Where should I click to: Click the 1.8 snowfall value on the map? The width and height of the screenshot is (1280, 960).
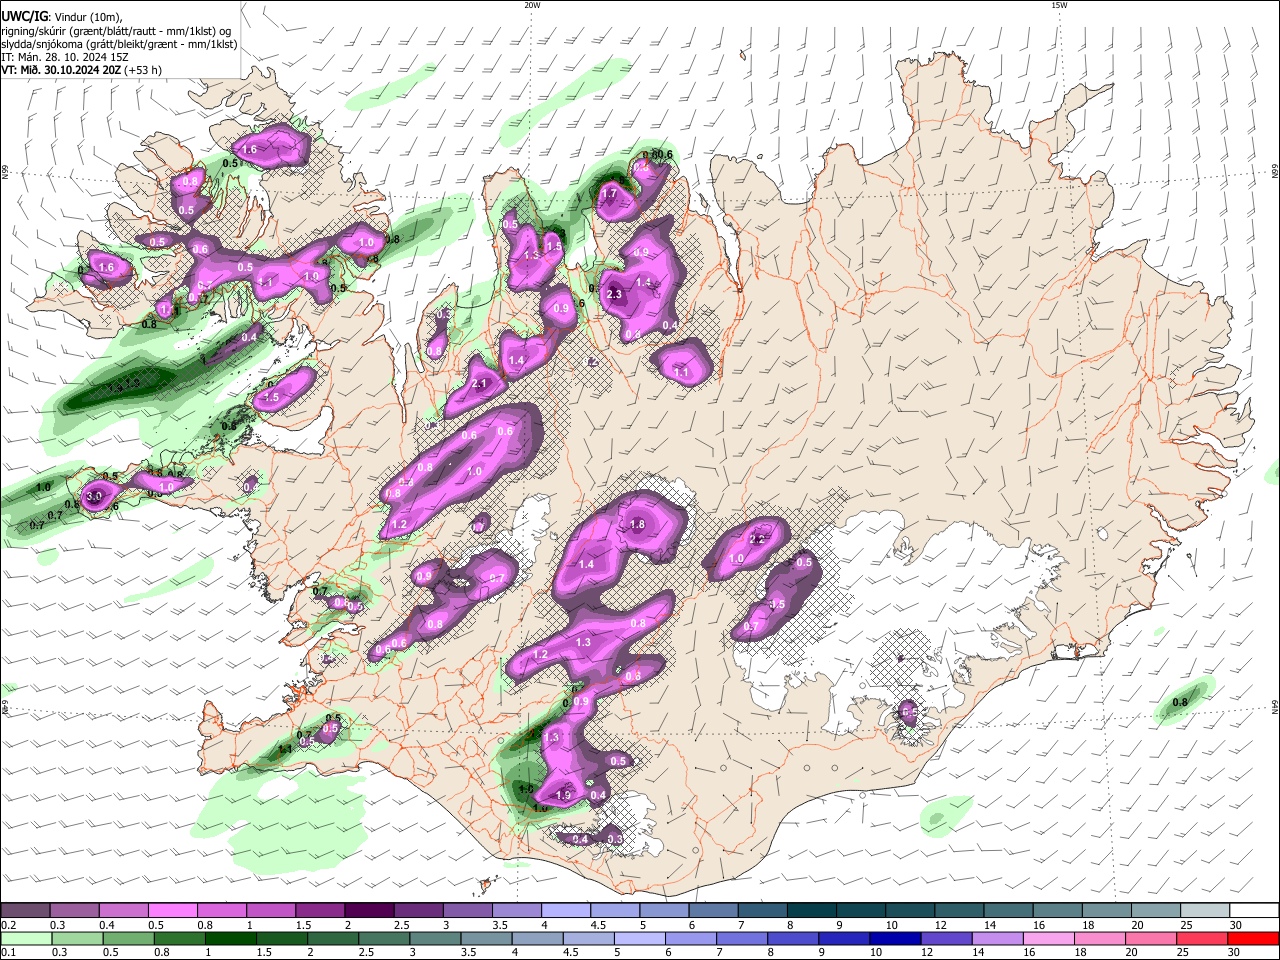(638, 524)
